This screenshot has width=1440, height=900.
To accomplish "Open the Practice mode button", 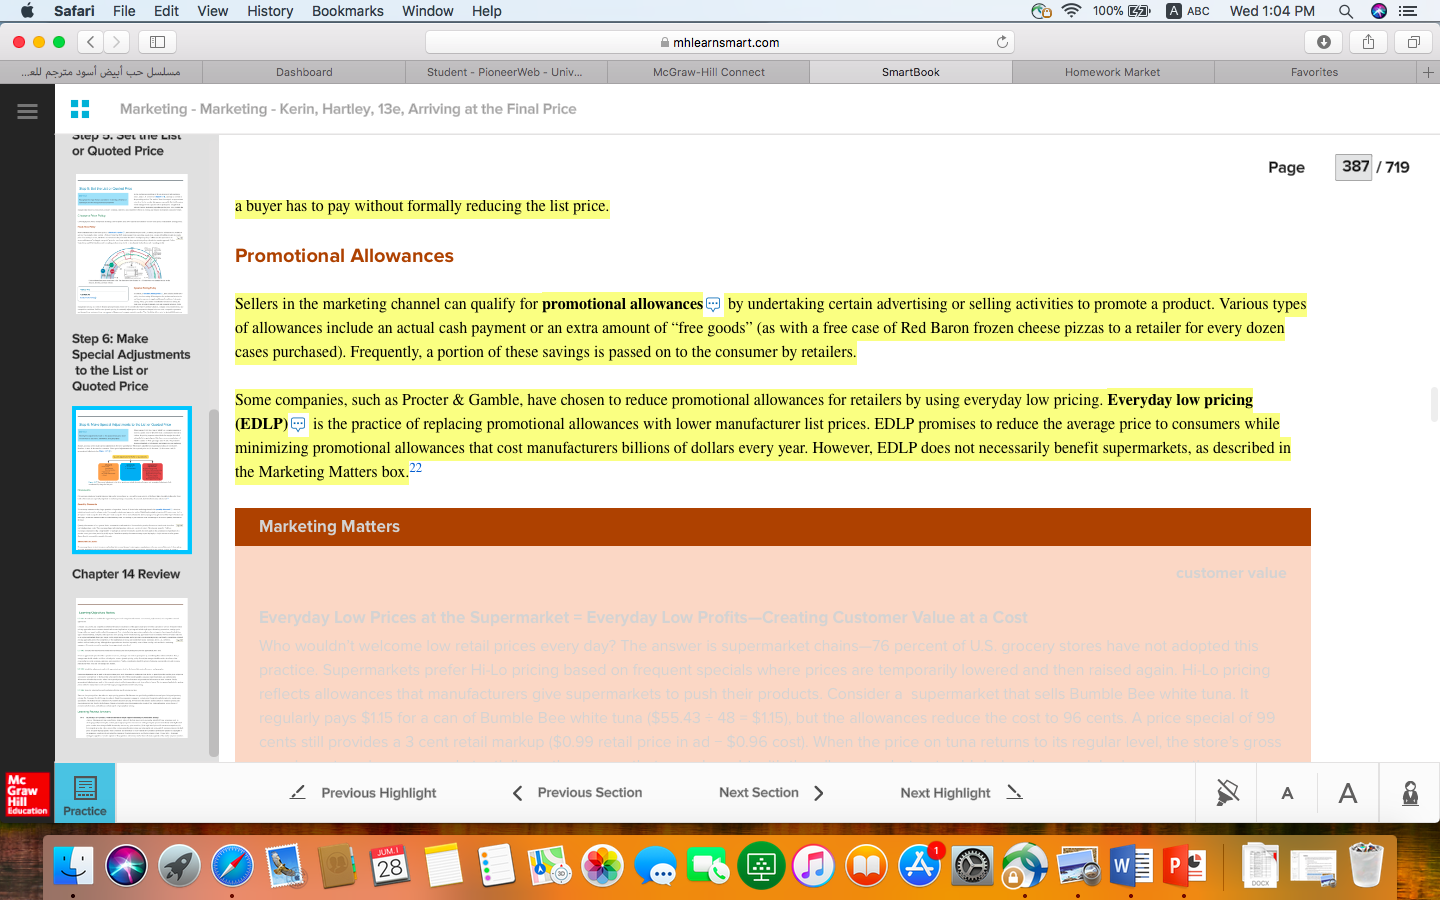I will (x=85, y=794).
